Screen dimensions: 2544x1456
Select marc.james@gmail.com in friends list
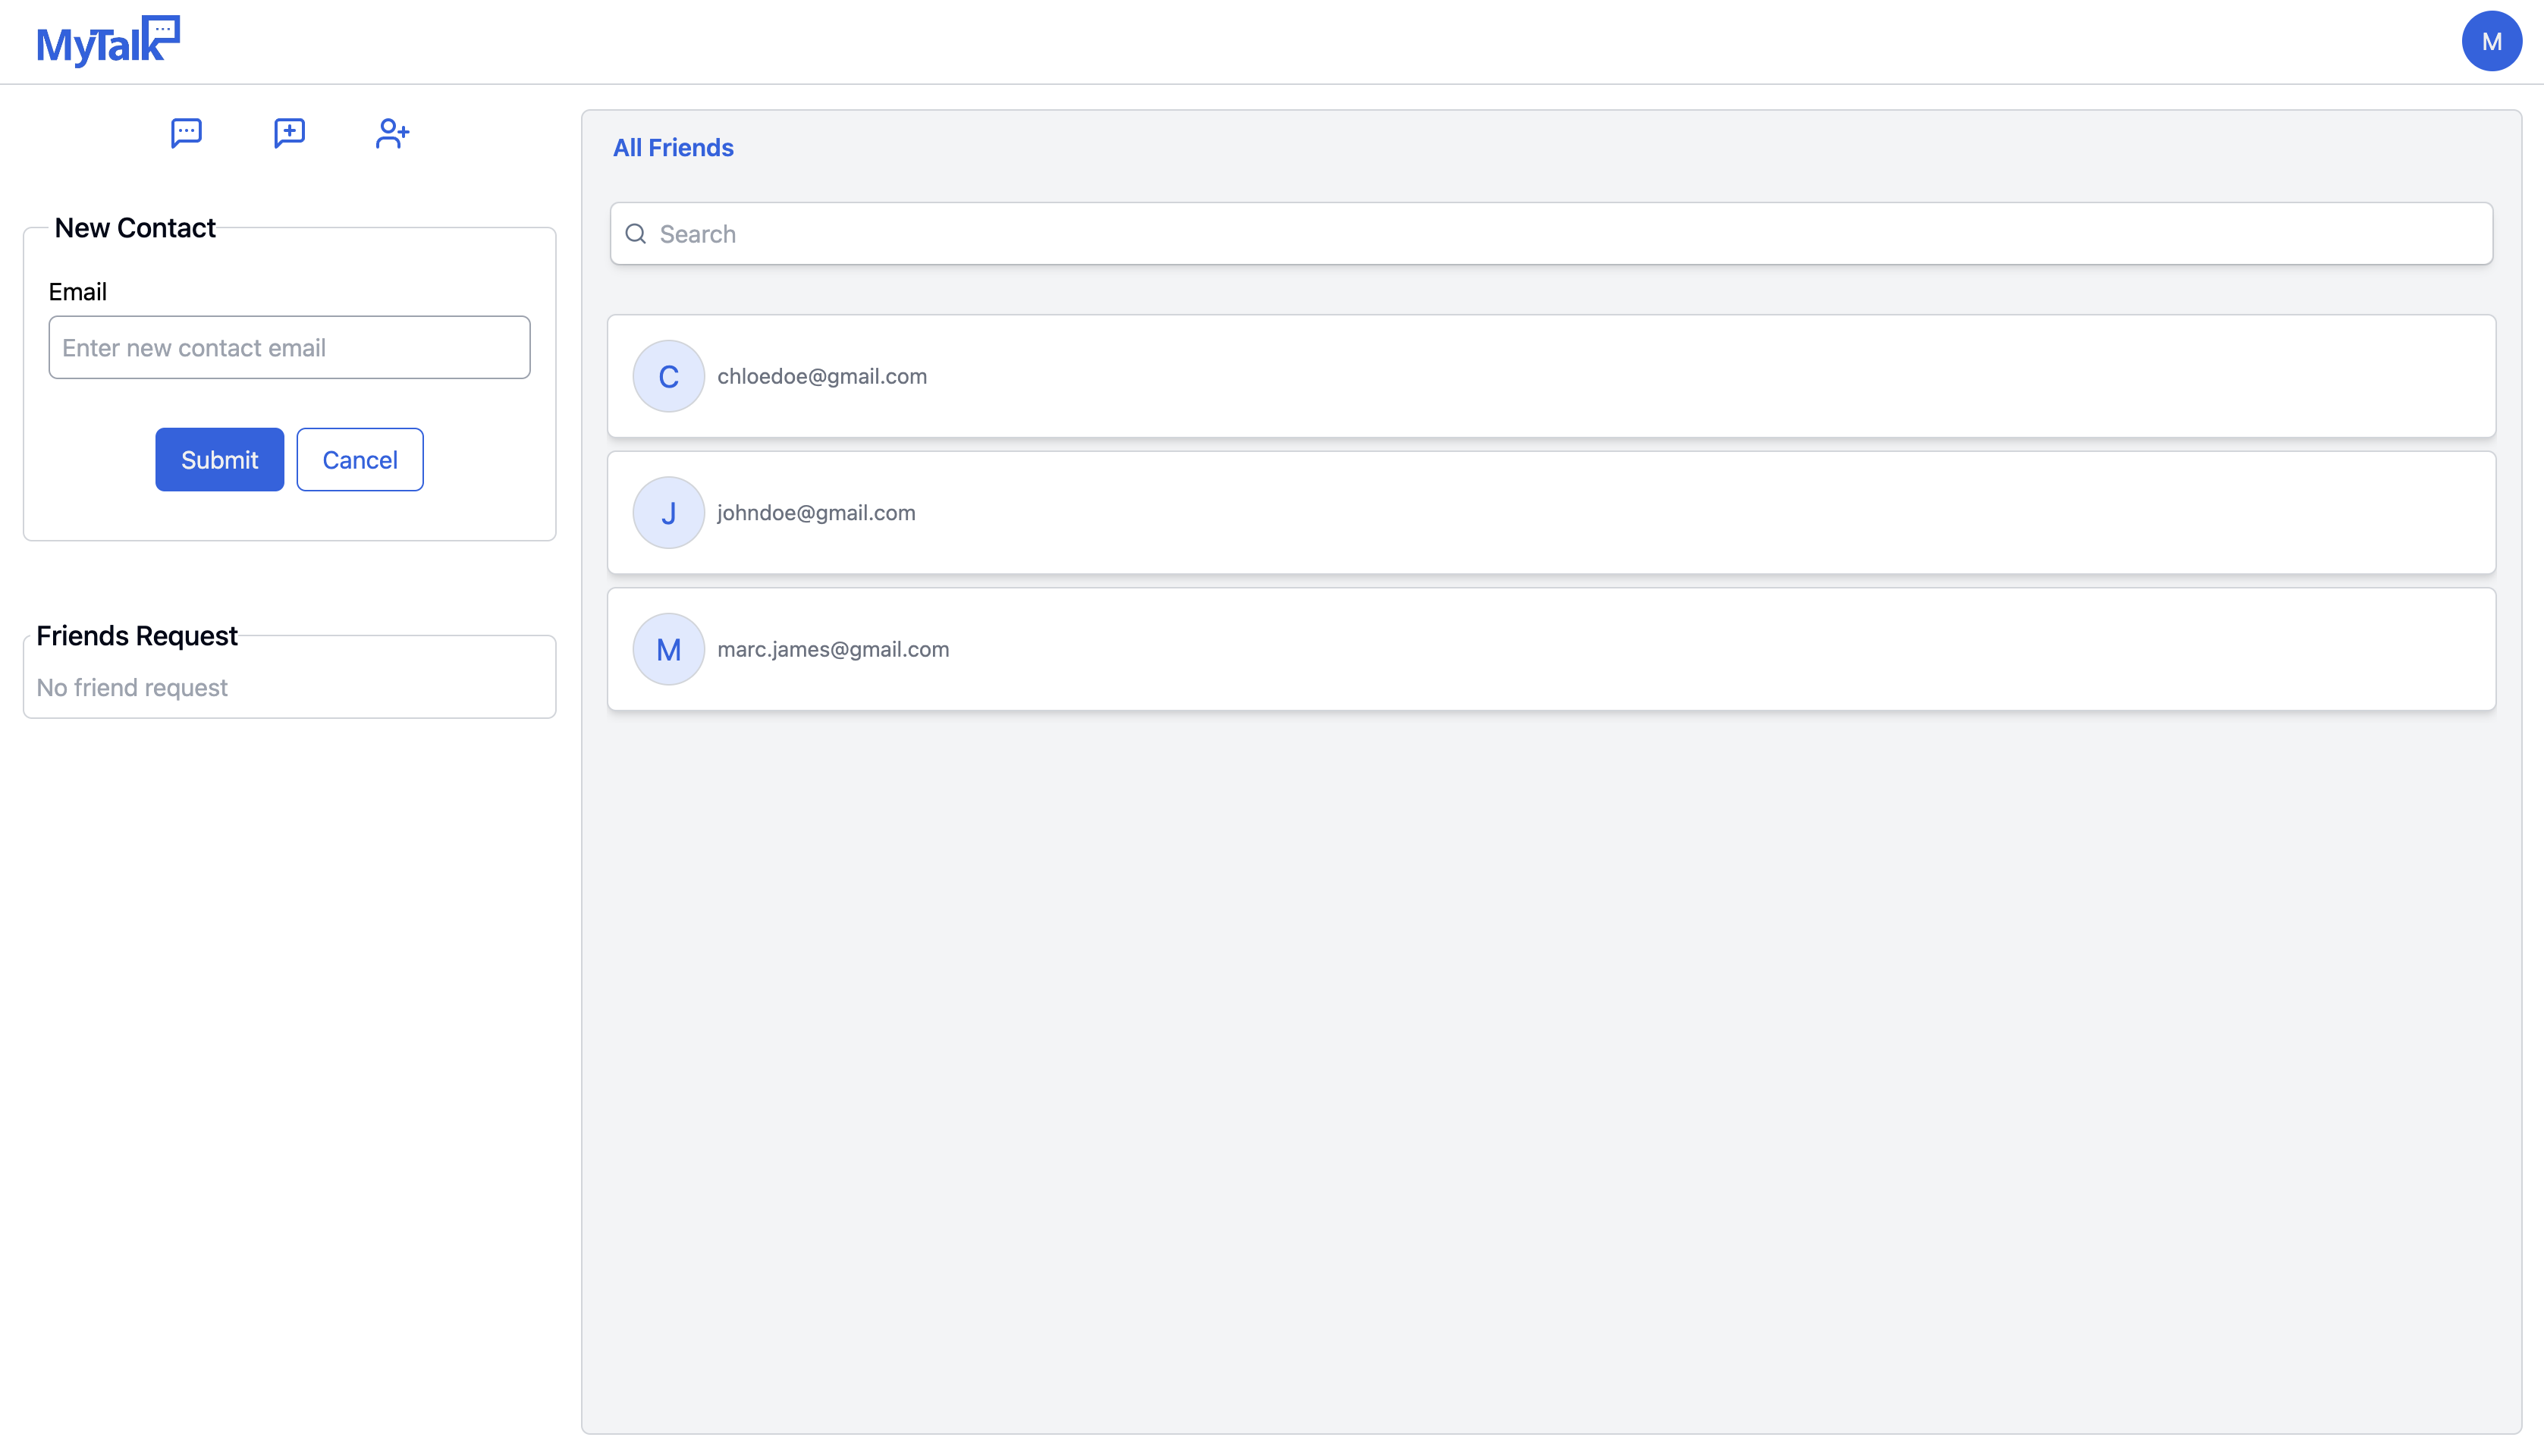1551,649
